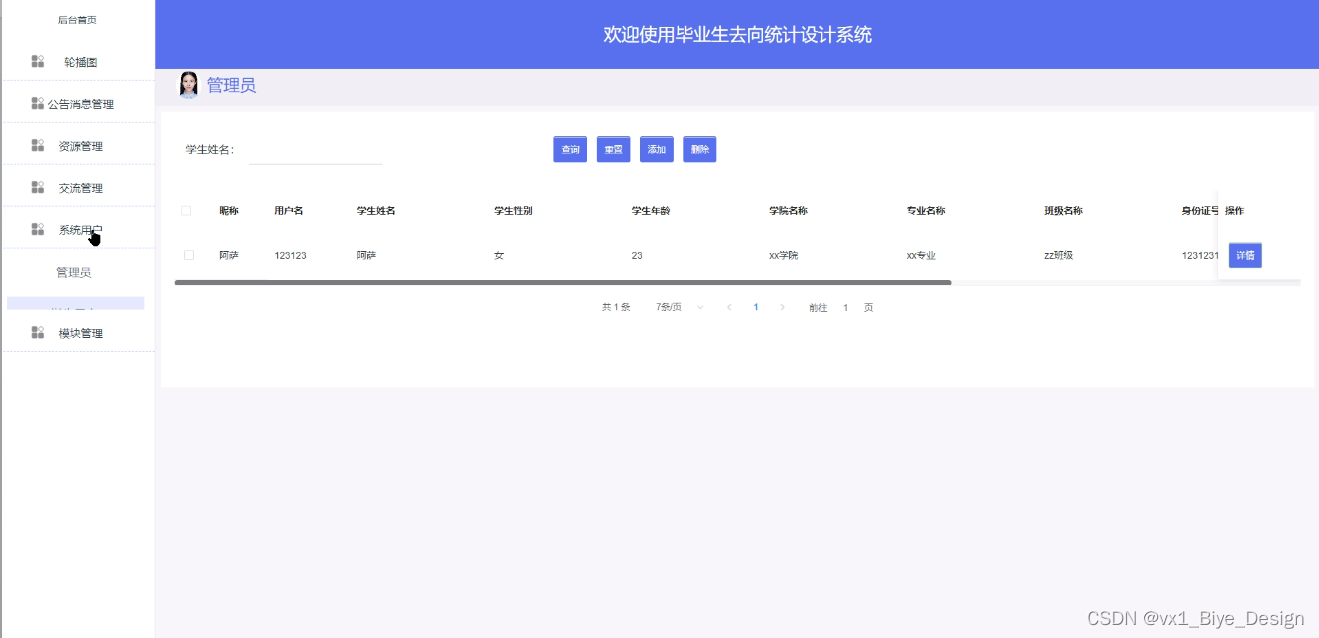Click the 添加 button
The image size is (1319, 638).
point(656,149)
